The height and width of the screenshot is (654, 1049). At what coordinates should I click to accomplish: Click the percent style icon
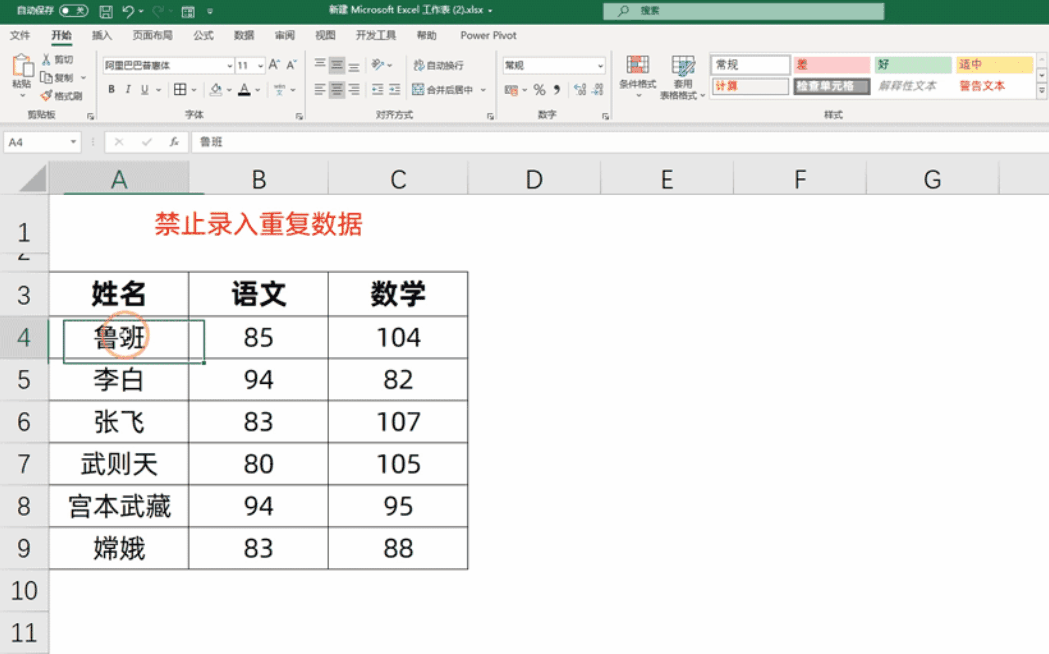coord(539,90)
